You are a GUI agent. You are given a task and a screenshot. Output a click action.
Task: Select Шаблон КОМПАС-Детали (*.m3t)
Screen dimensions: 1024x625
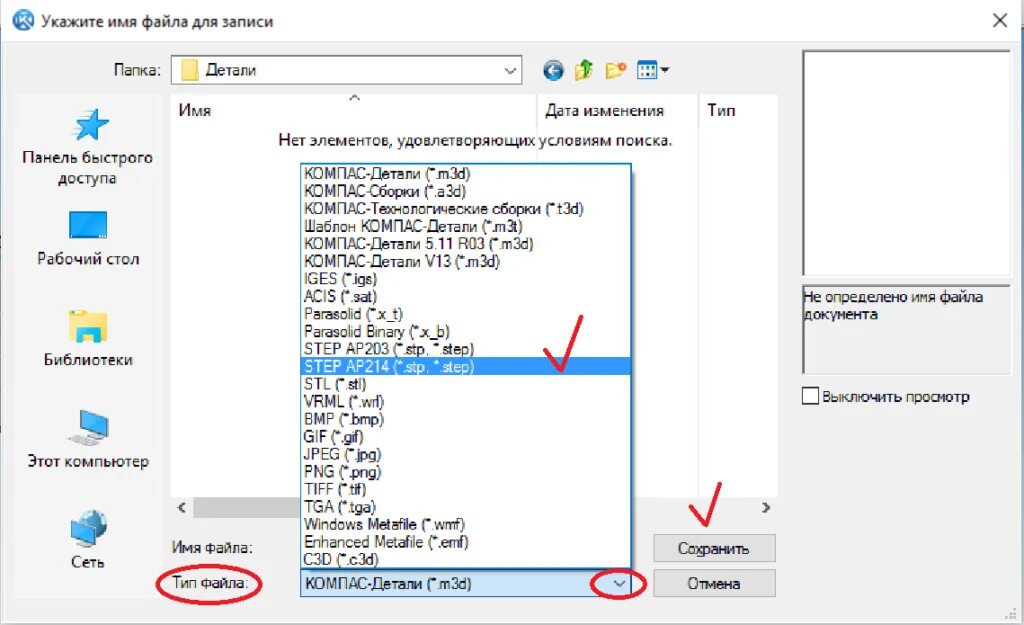(x=466, y=227)
